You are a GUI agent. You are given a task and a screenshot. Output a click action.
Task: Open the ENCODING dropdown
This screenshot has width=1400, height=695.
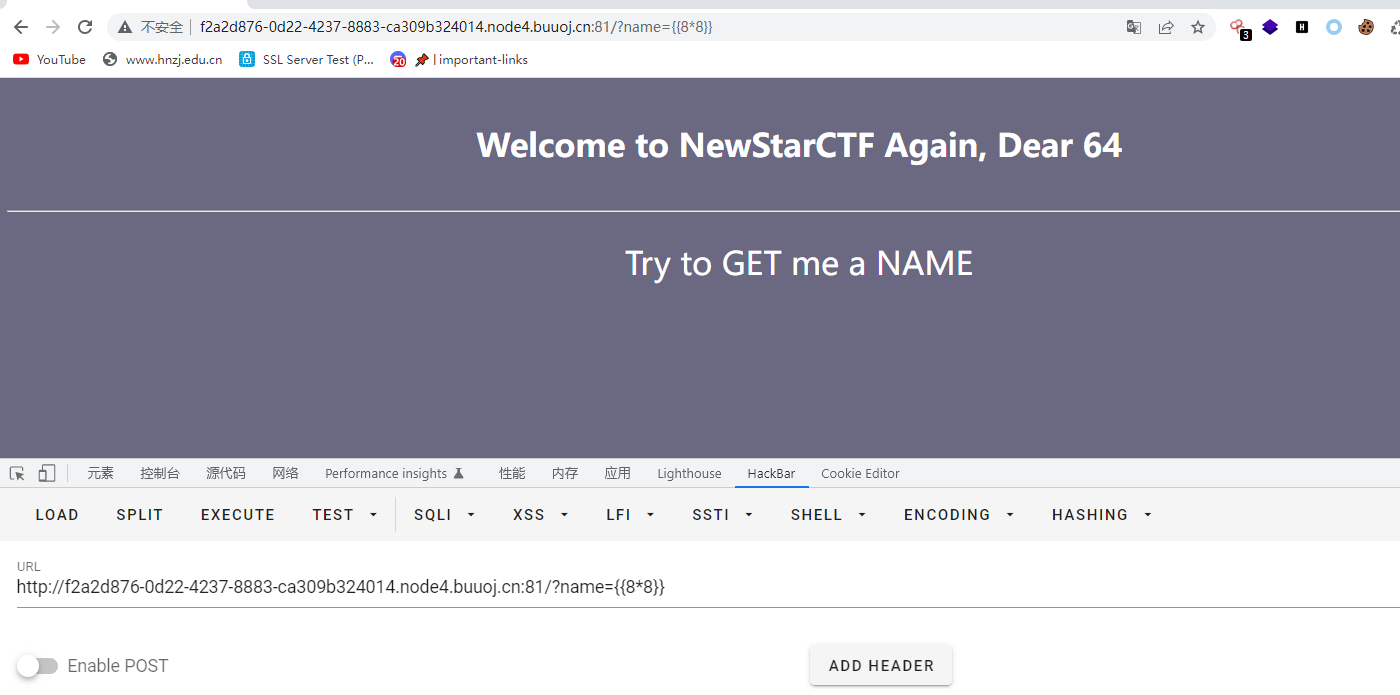tap(958, 514)
